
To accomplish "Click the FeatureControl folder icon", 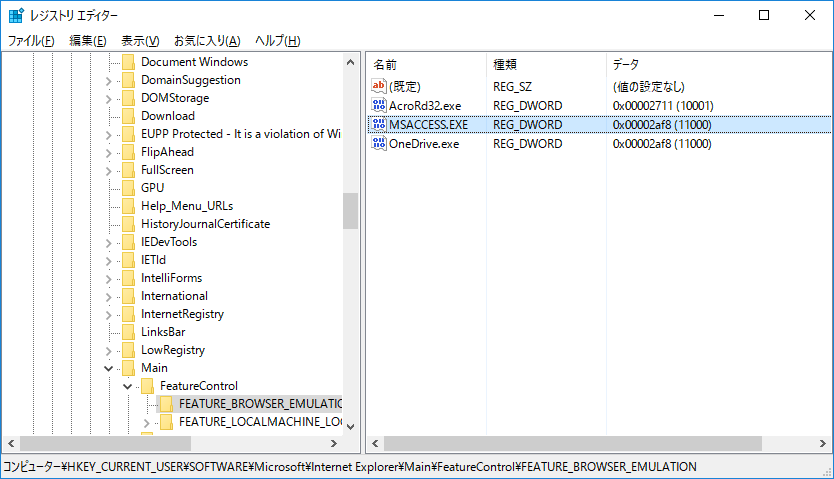I will [x=147, y=386].
